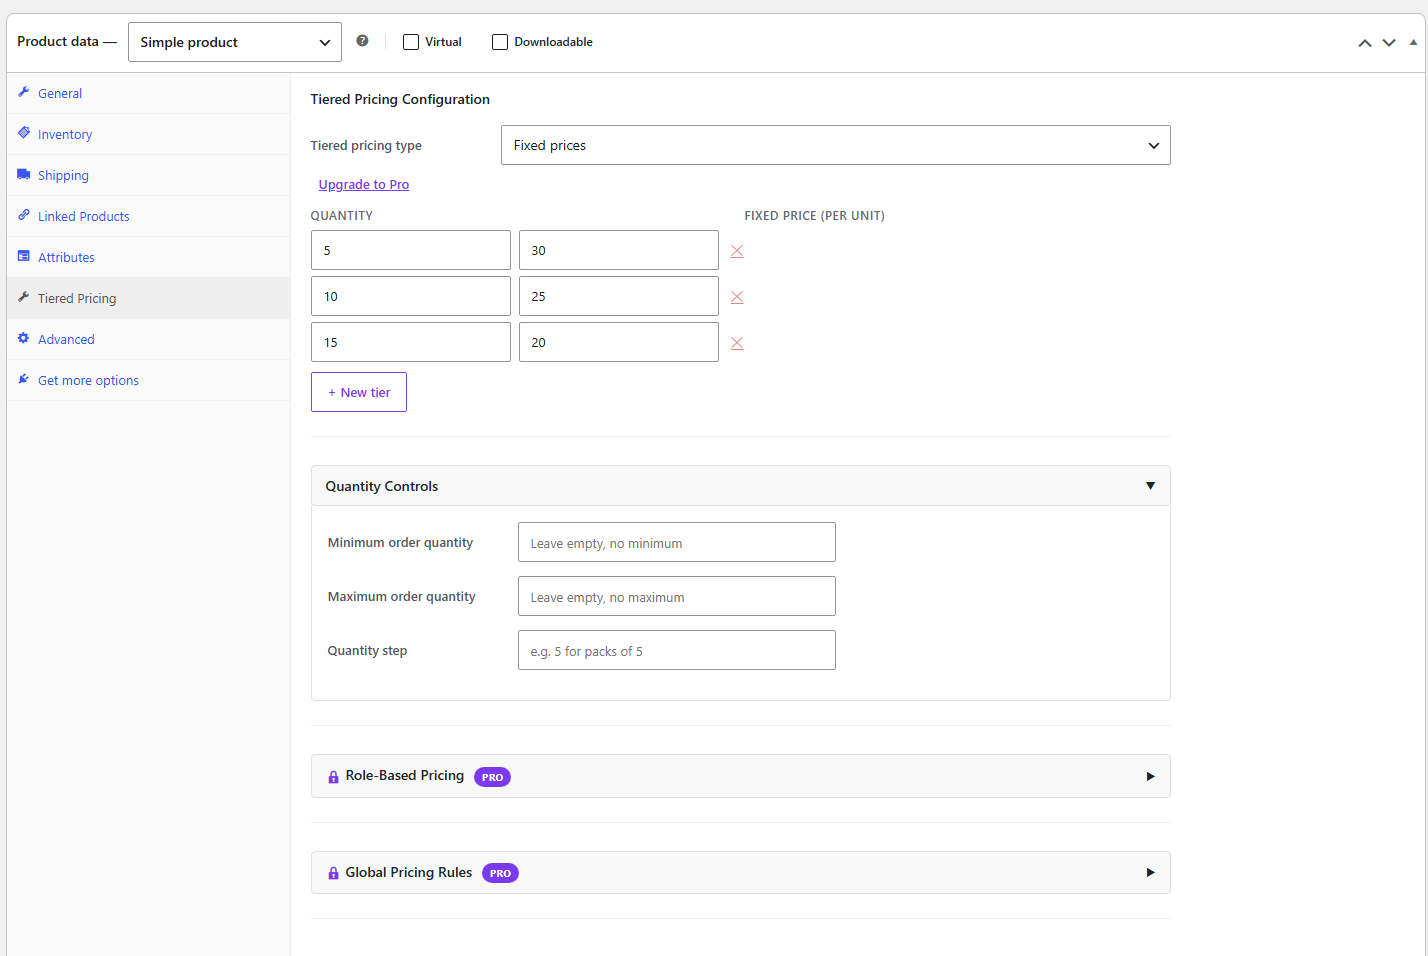The image size is (1428, 956).
Task: Click the PRO badge beside Global Pricing Rules
Action: 500,873
